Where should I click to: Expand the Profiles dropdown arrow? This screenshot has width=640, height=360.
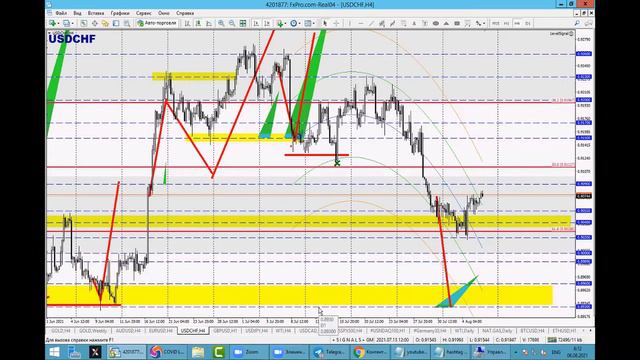(72, 24)
